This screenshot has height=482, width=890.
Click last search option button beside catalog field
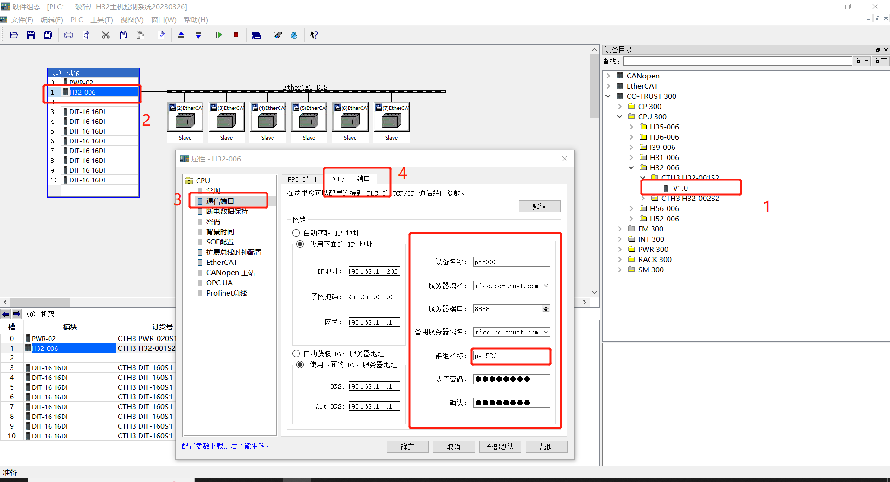(880, 61)
